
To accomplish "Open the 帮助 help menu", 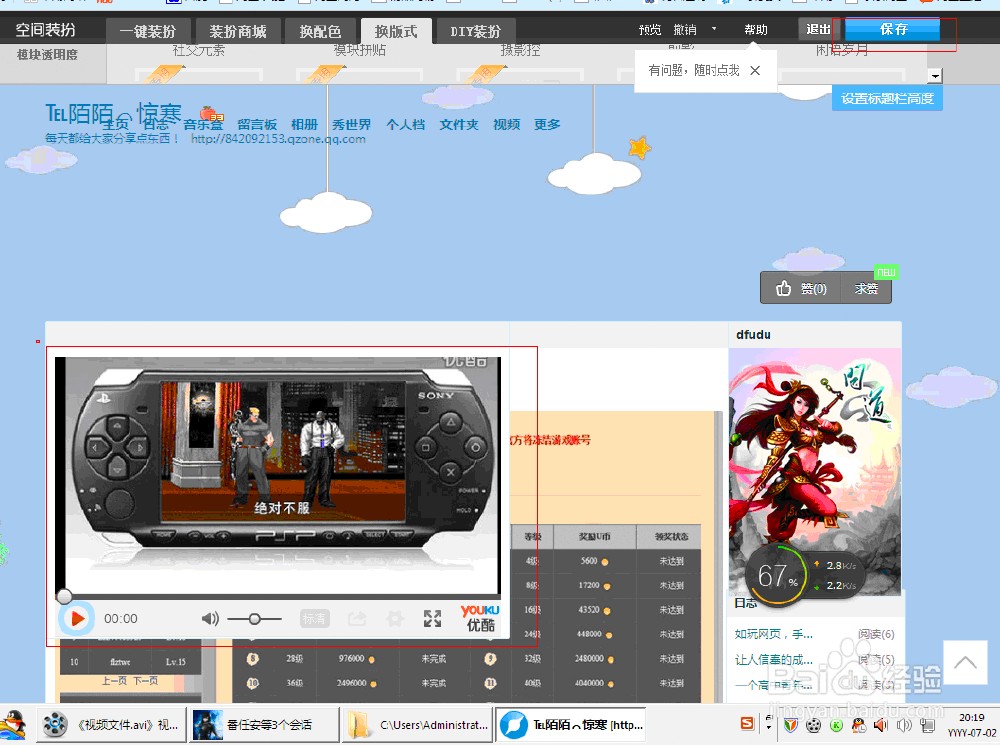I will pyautogui.click(x=756, y=30).
